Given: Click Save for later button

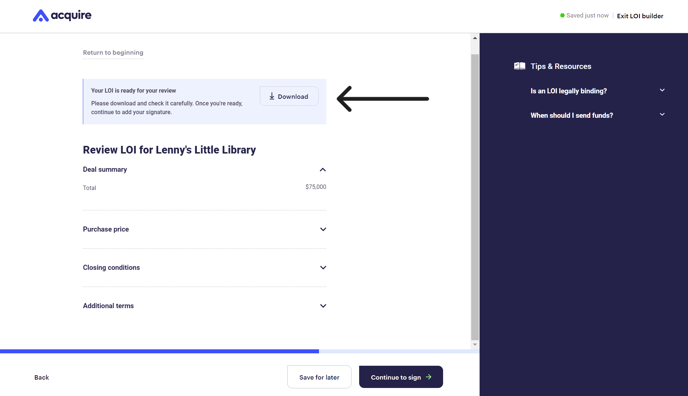Looking at the screenshot, I should [x=319, y=377].
